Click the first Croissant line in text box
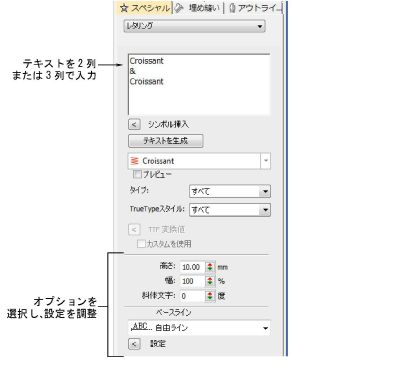The image size is (393, 371). (147, 61)
